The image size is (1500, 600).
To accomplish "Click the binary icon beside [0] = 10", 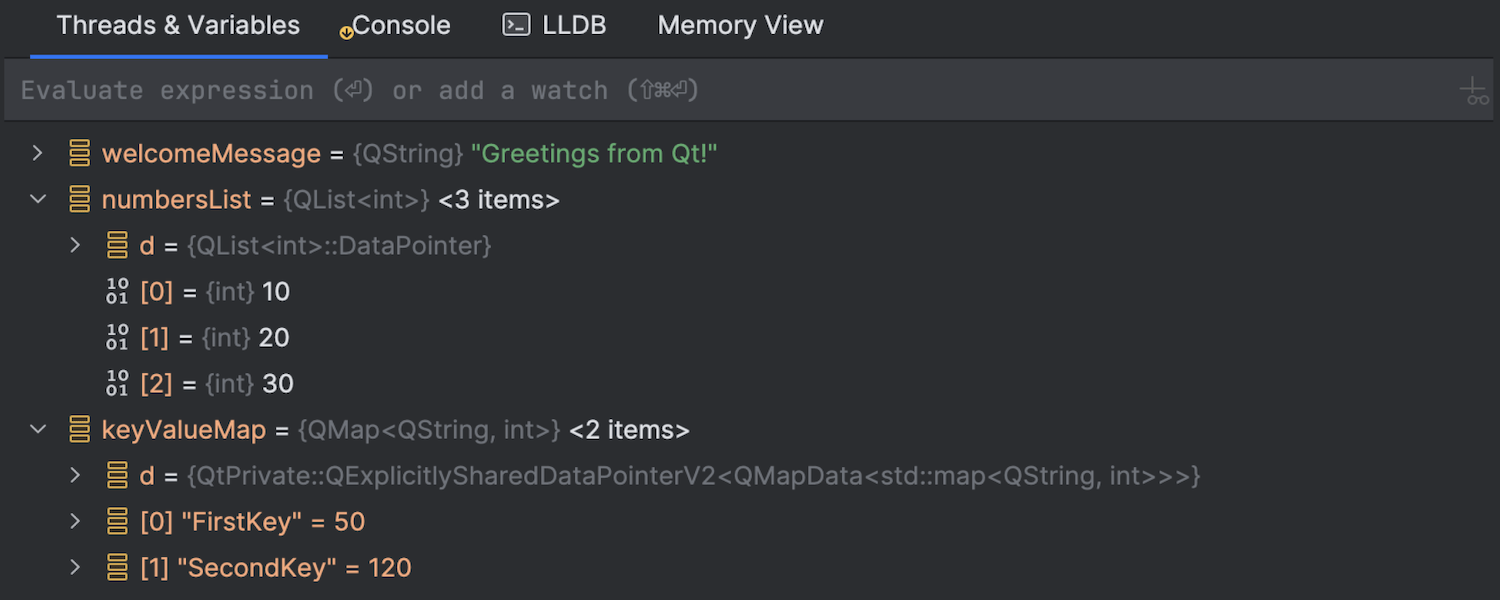I will click(117, 292).
